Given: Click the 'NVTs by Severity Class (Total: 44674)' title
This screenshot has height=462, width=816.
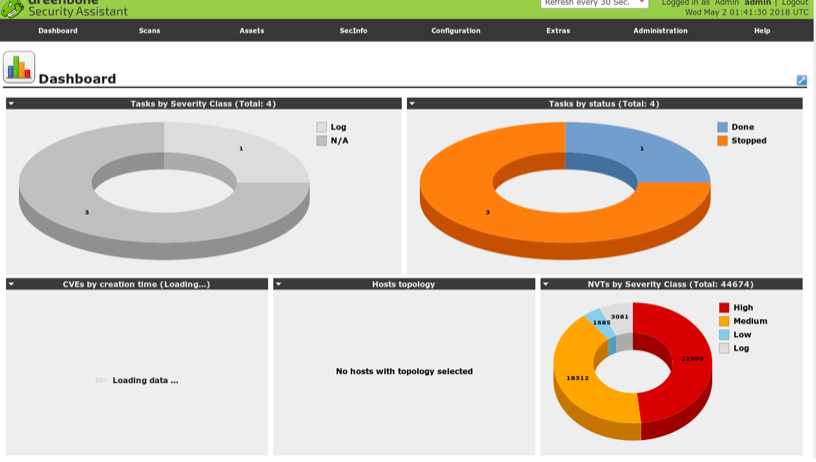Looking at the screenshot, I should (x=670, y=284).
